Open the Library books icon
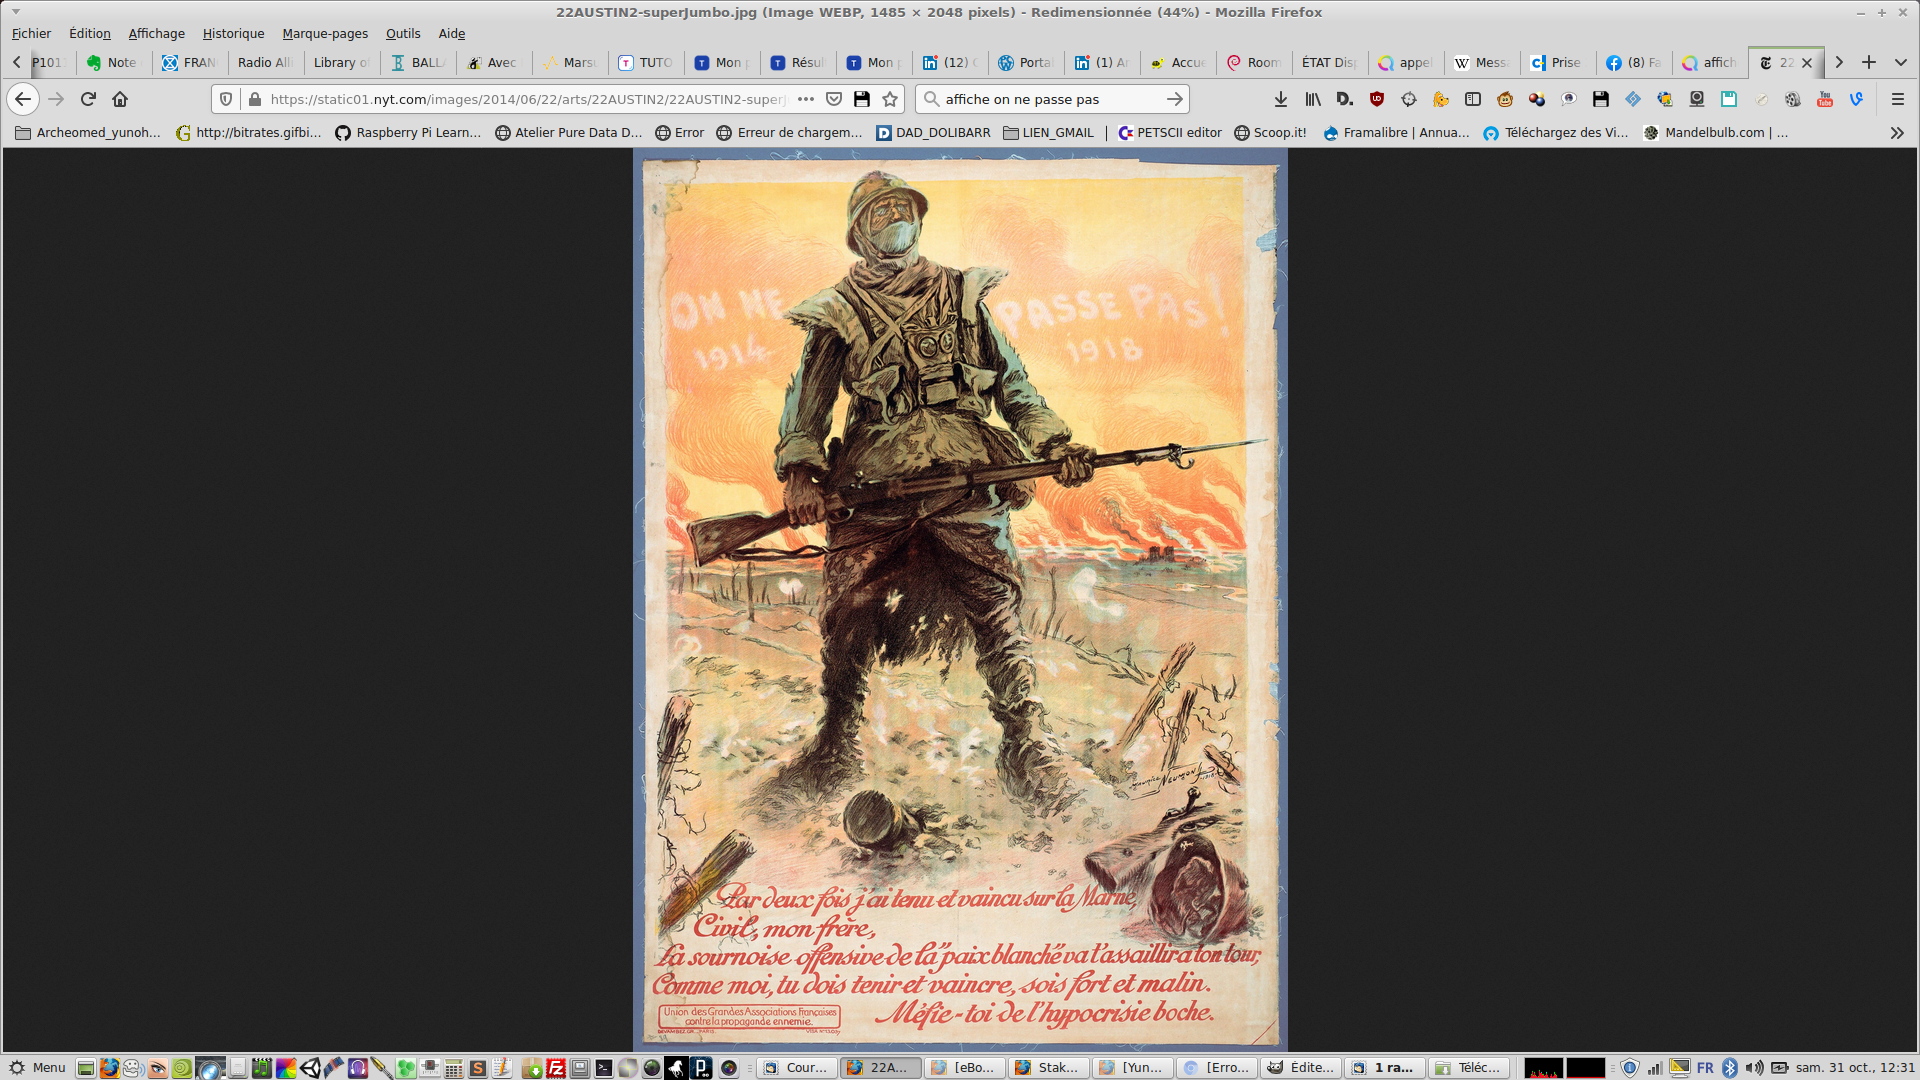This screenshot has width=1920, height=1080. click(x=1313, y=99)
